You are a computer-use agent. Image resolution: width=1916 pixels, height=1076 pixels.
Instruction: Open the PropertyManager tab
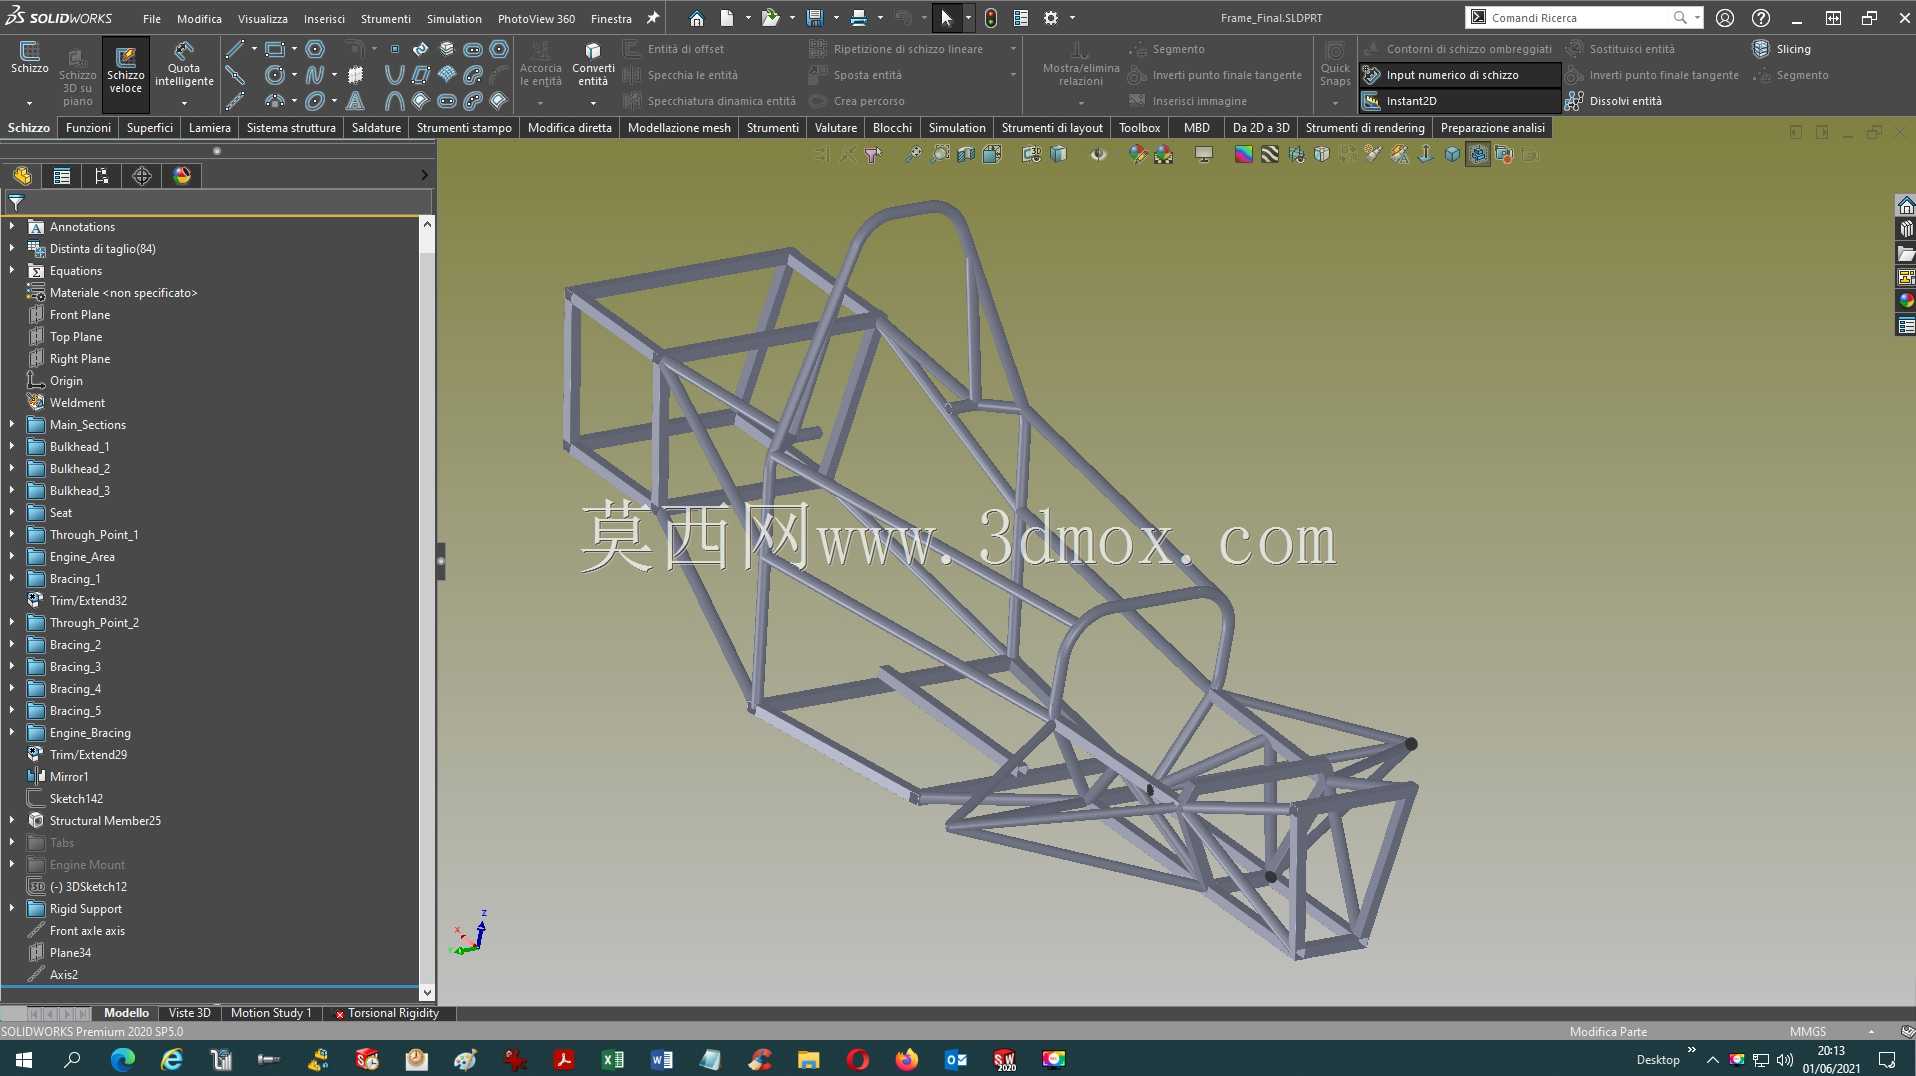coord(62,176)
